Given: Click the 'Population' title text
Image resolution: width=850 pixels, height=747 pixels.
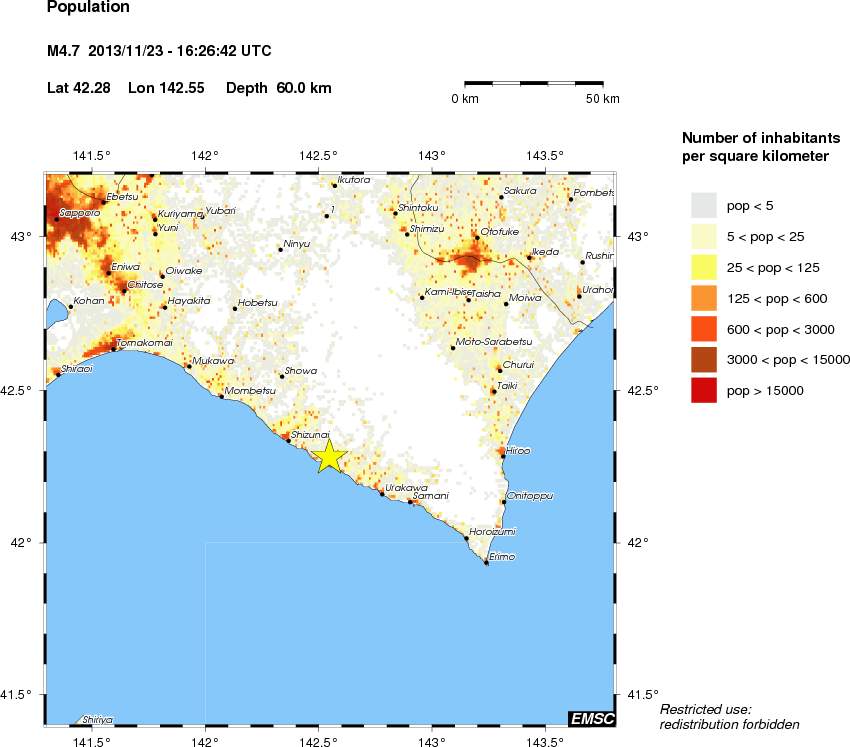Looking at the screenshot, I should pyautogui.click(x=88, y=8).
